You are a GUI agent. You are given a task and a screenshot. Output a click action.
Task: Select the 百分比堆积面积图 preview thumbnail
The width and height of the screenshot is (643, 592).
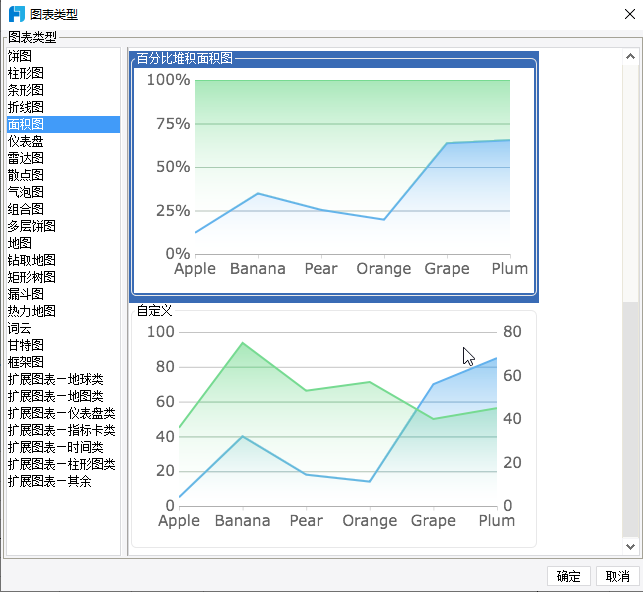click(x=334, y=177)
